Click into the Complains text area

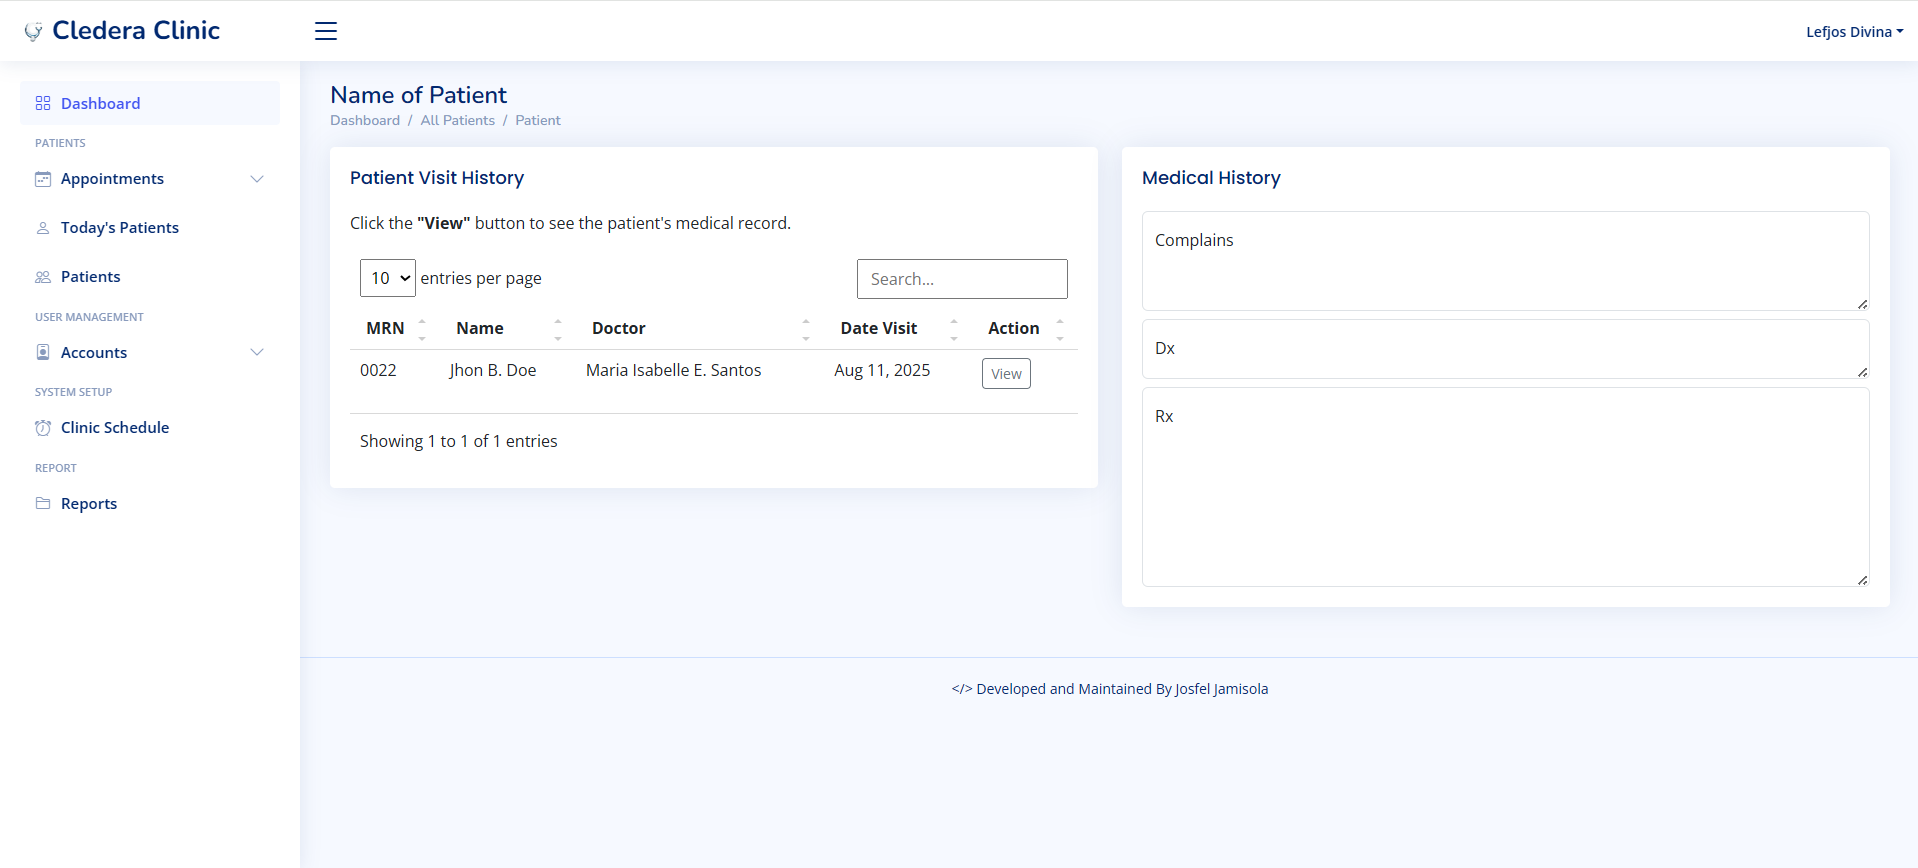[1505, 261]
